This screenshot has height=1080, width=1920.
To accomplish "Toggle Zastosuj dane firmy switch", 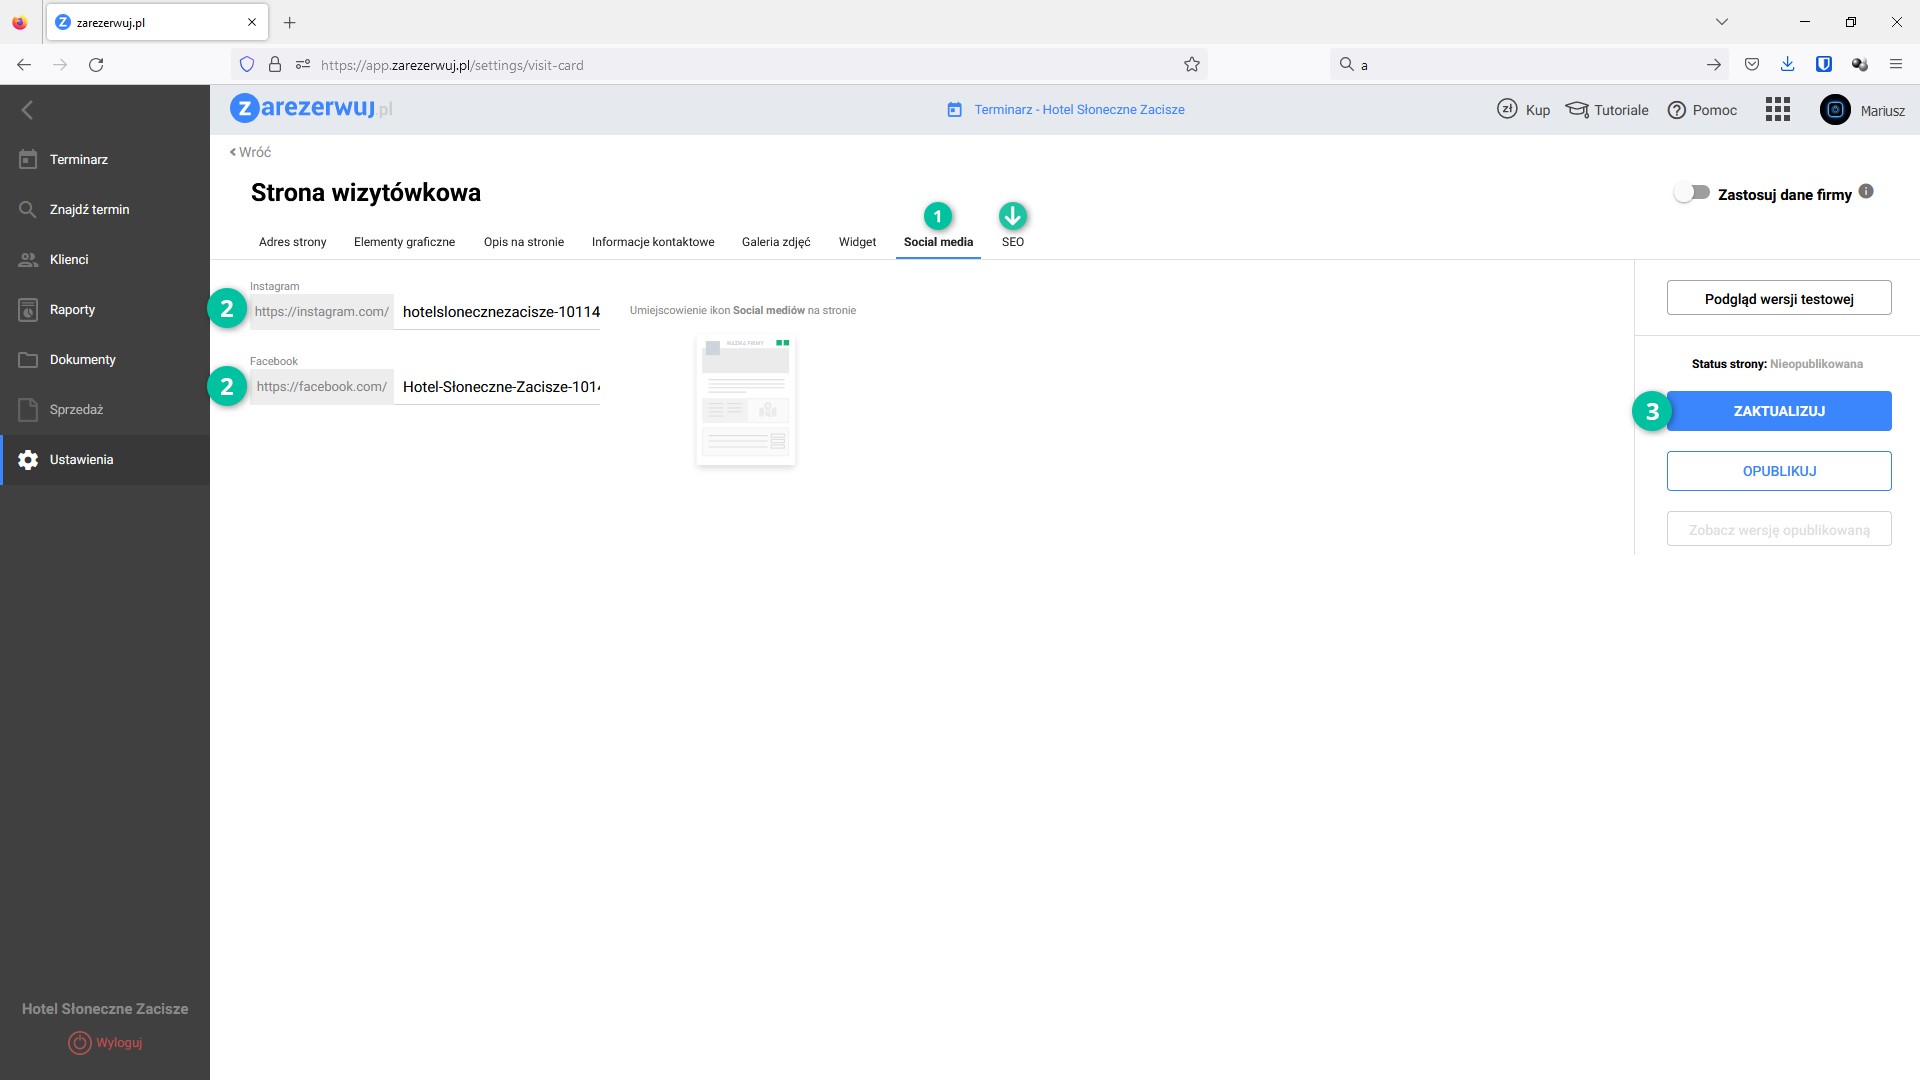I will 1692,193.
